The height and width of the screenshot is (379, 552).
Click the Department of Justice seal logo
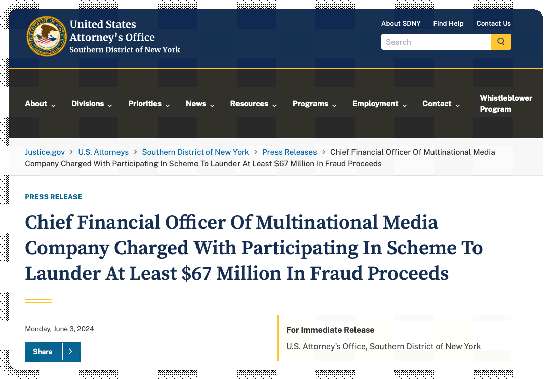click(x=46, y=36)
